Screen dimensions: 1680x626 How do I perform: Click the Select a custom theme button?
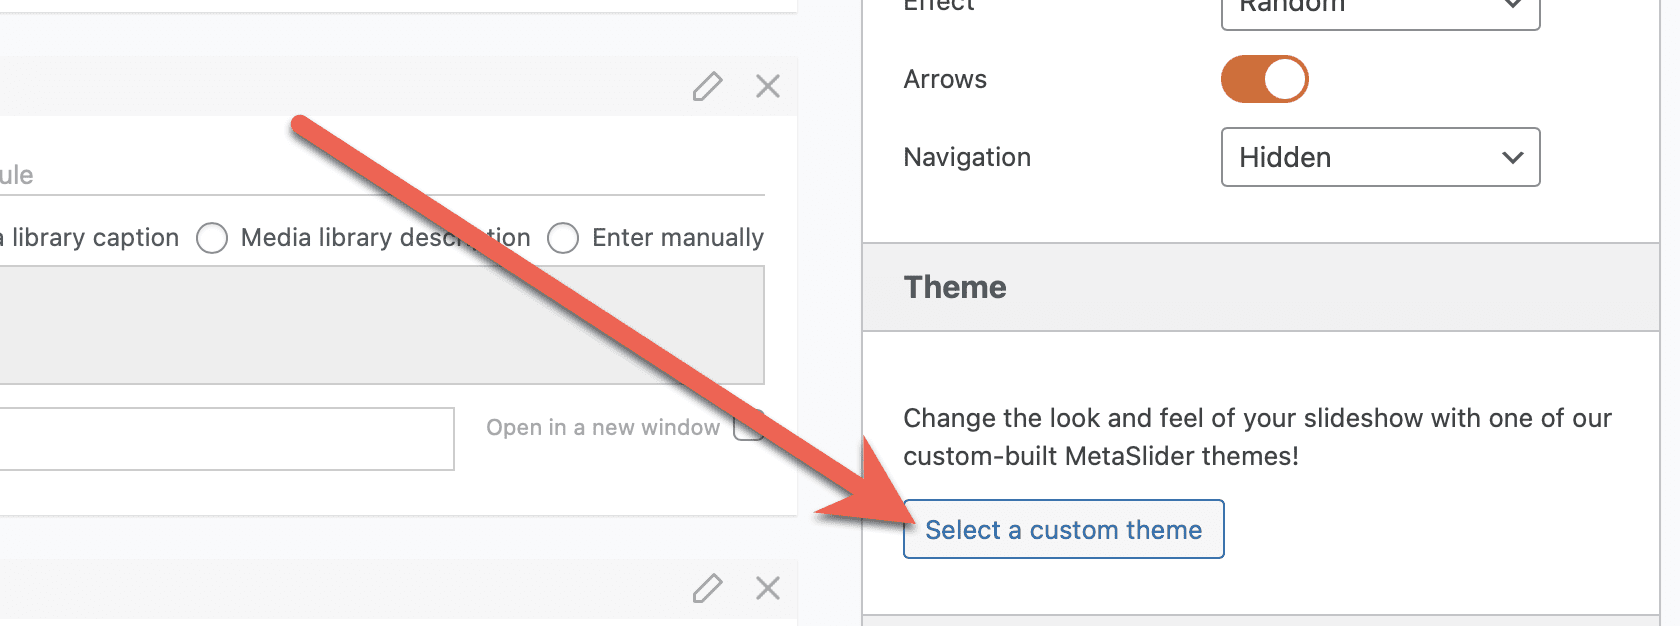click(x=1063, y=529)
